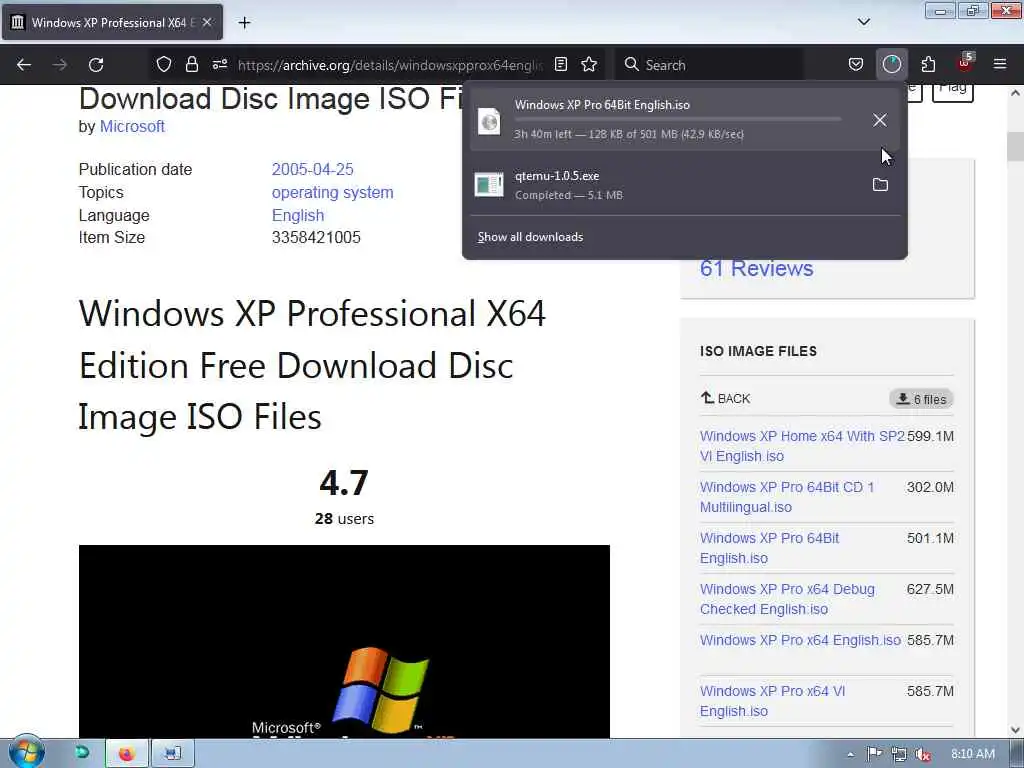
Task: Open the Extensions puzzle icon
Action: (928, 65)
